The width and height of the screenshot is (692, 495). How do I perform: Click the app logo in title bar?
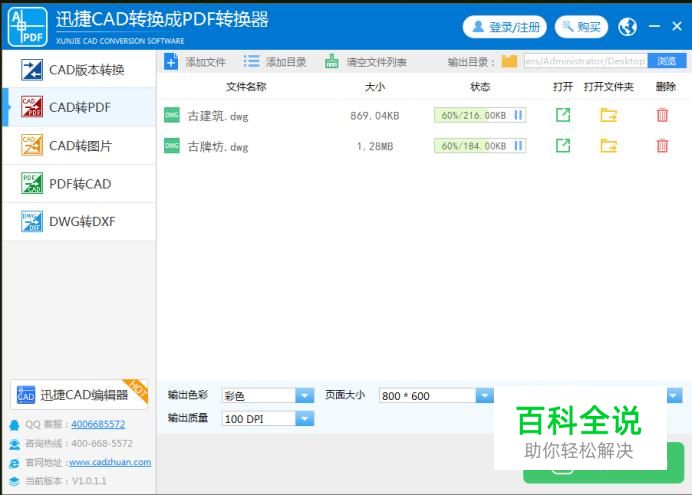27,26
